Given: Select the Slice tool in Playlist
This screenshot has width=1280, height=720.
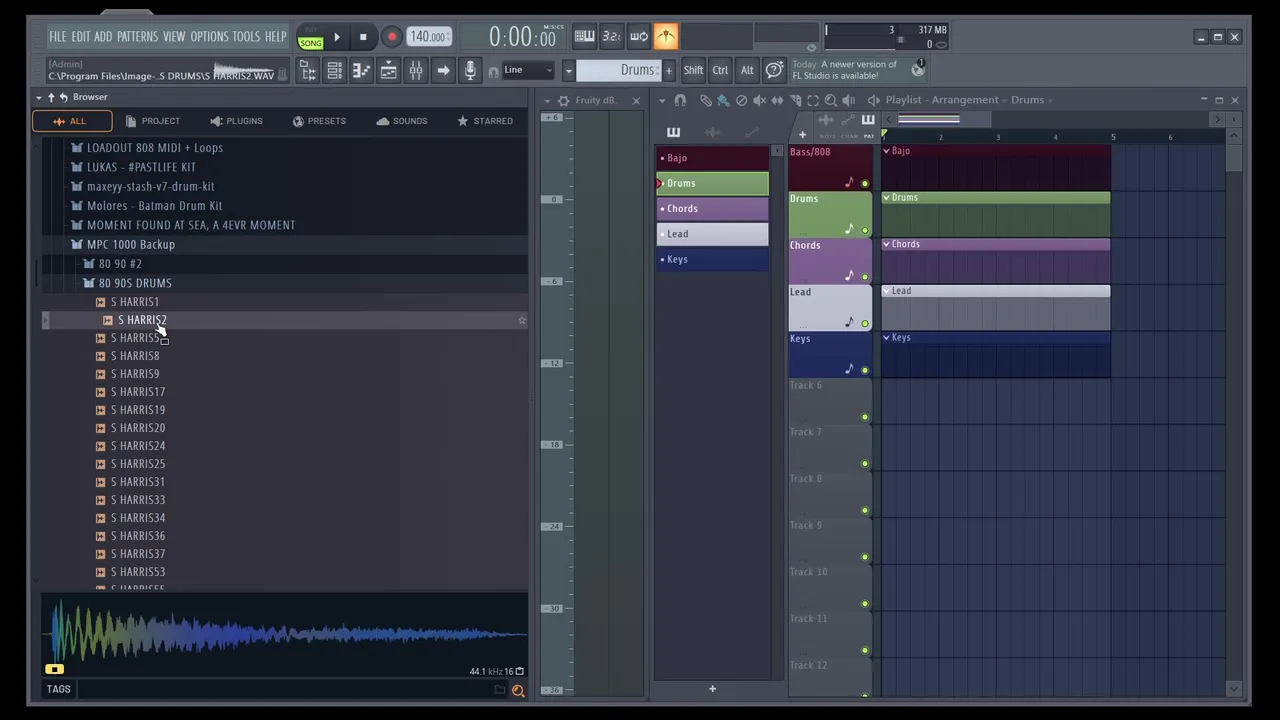Looking at the screenshot, I should pyautogui.click(x=795, y=100).
